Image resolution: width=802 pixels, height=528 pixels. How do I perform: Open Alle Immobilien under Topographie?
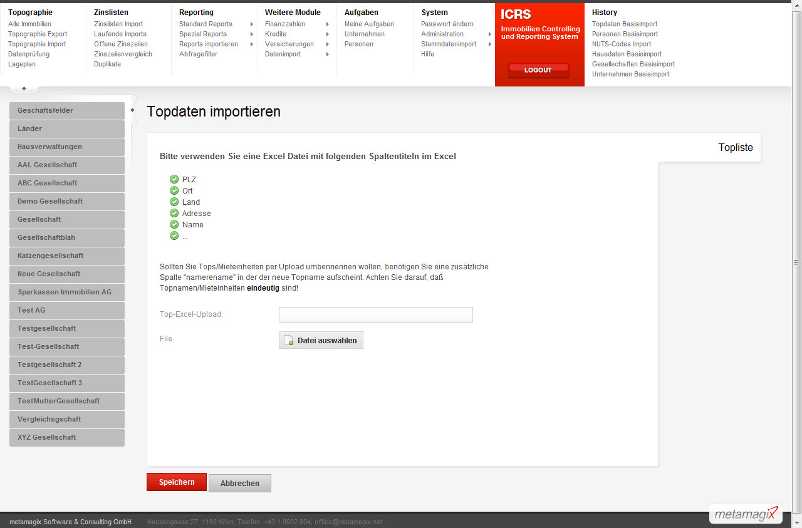30,24
